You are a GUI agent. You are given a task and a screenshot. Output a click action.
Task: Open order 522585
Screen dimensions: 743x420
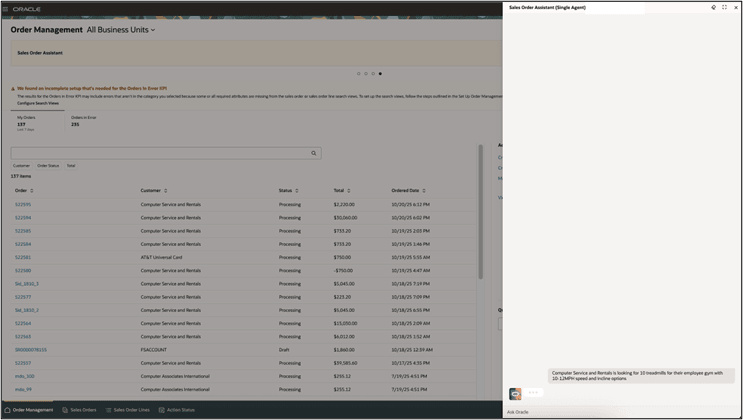coord(23,231)
